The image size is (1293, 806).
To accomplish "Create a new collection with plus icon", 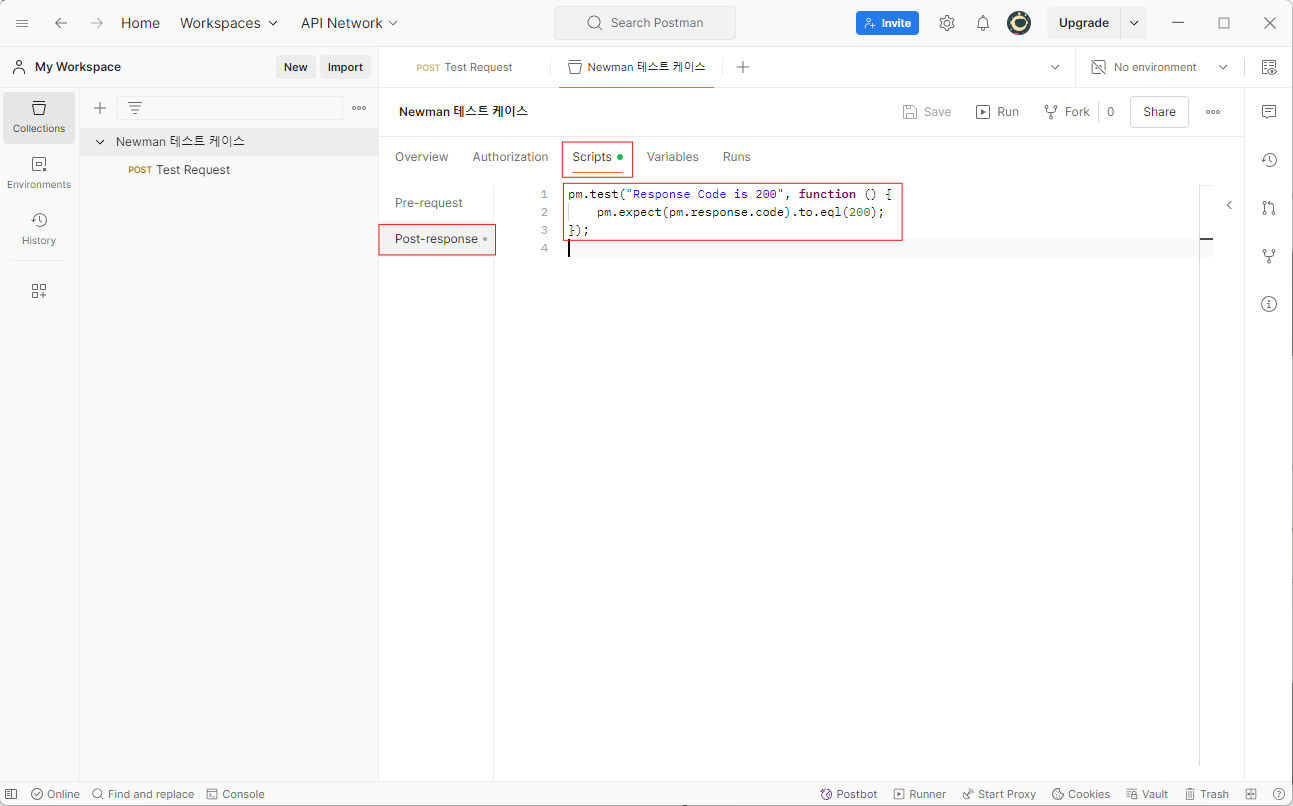I will point(100,108).
